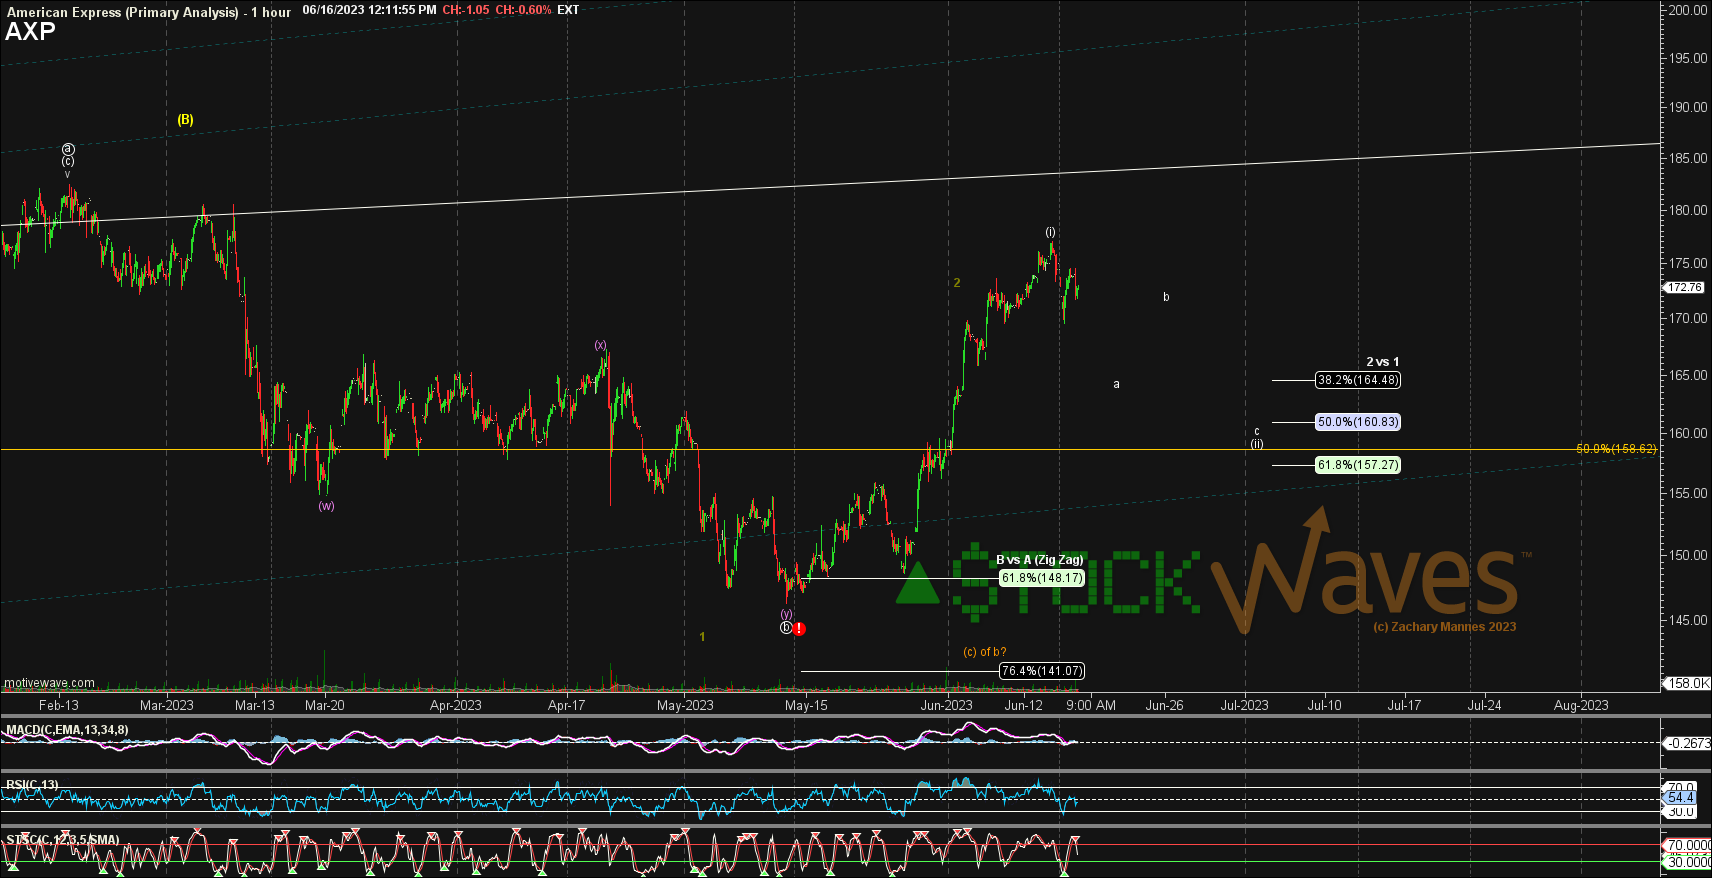
Task: Click the Jun-12 date axis label
Action: click(x=1024, y=705)
